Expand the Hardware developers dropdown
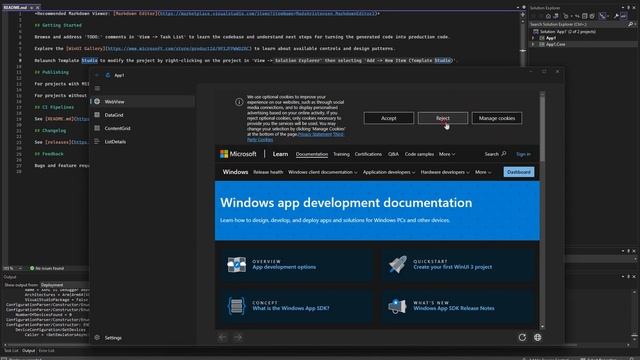Screen dimensions: 640x360 coord(445,172)
